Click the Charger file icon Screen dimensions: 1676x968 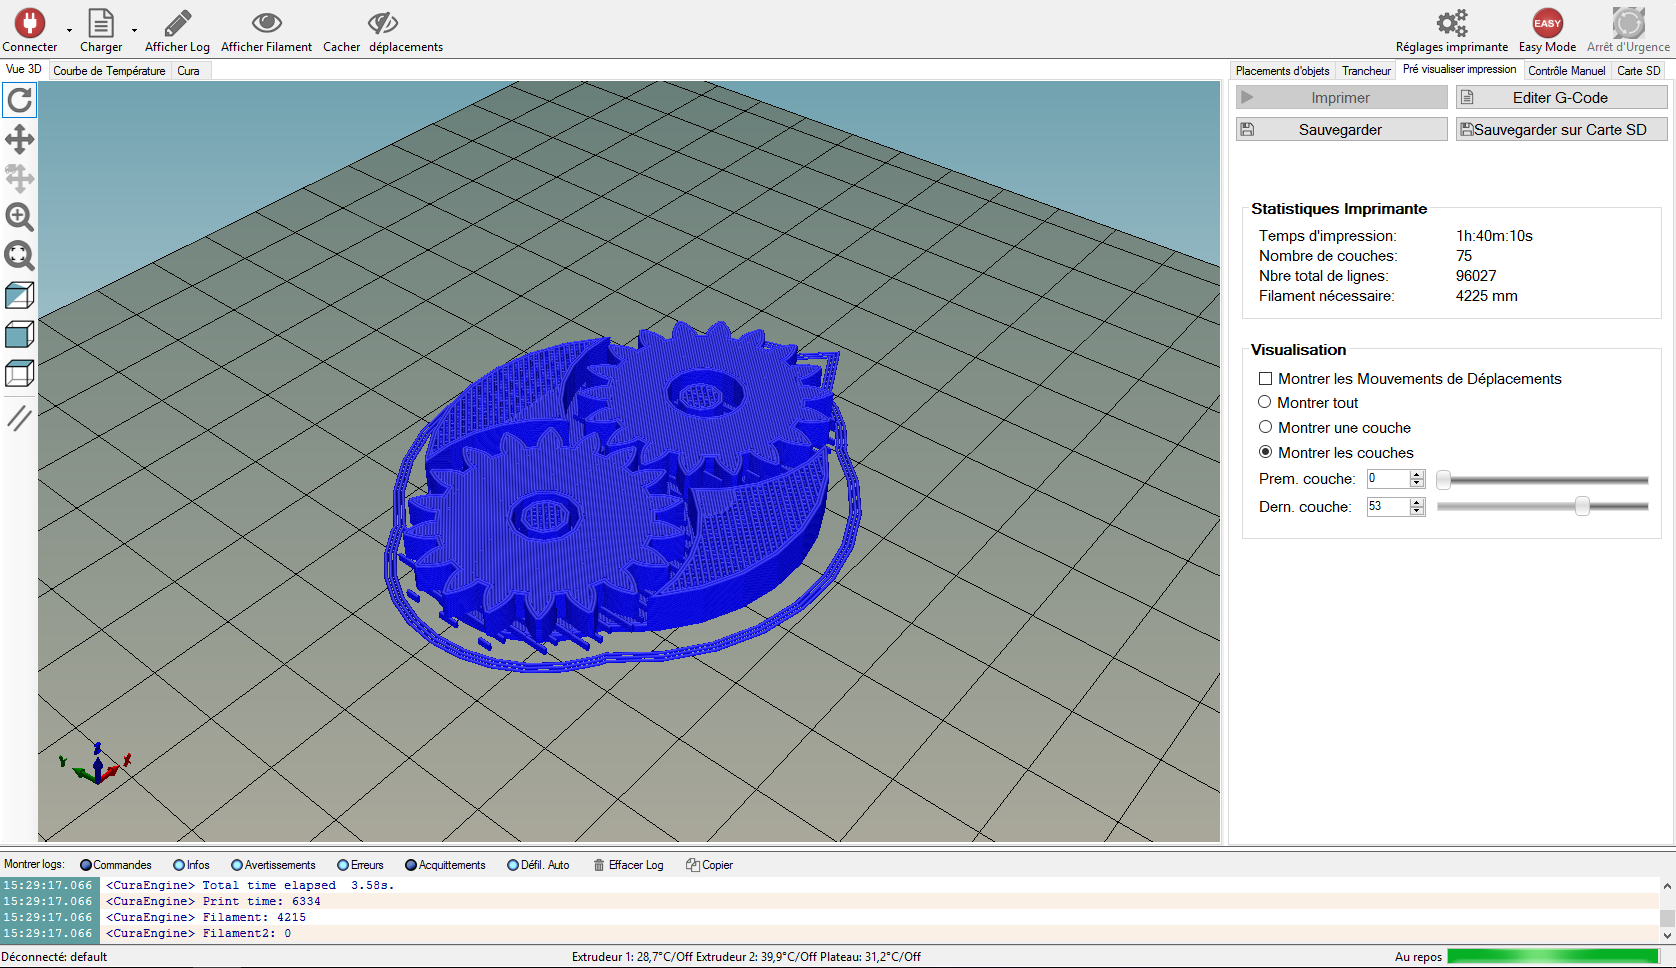101,22
